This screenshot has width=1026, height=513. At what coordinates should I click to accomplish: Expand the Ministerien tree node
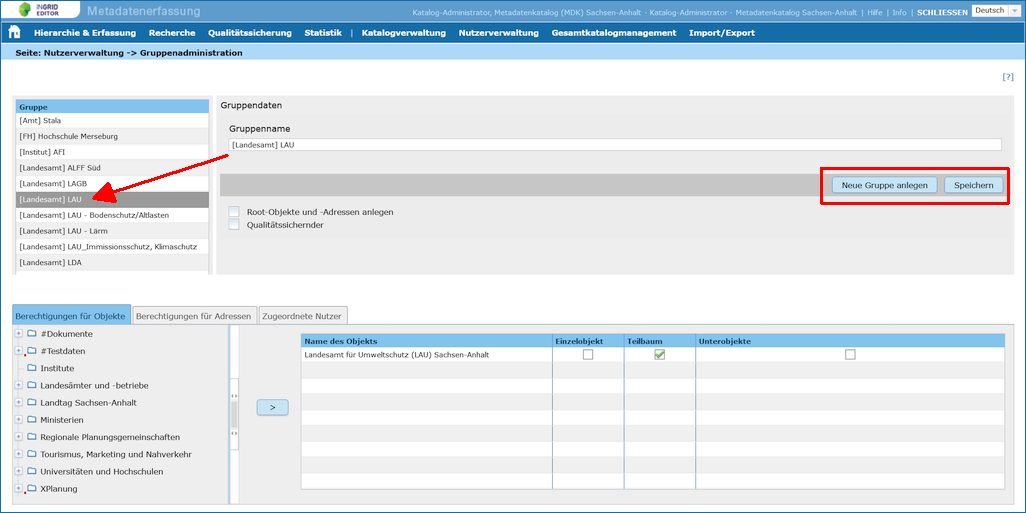19,419
